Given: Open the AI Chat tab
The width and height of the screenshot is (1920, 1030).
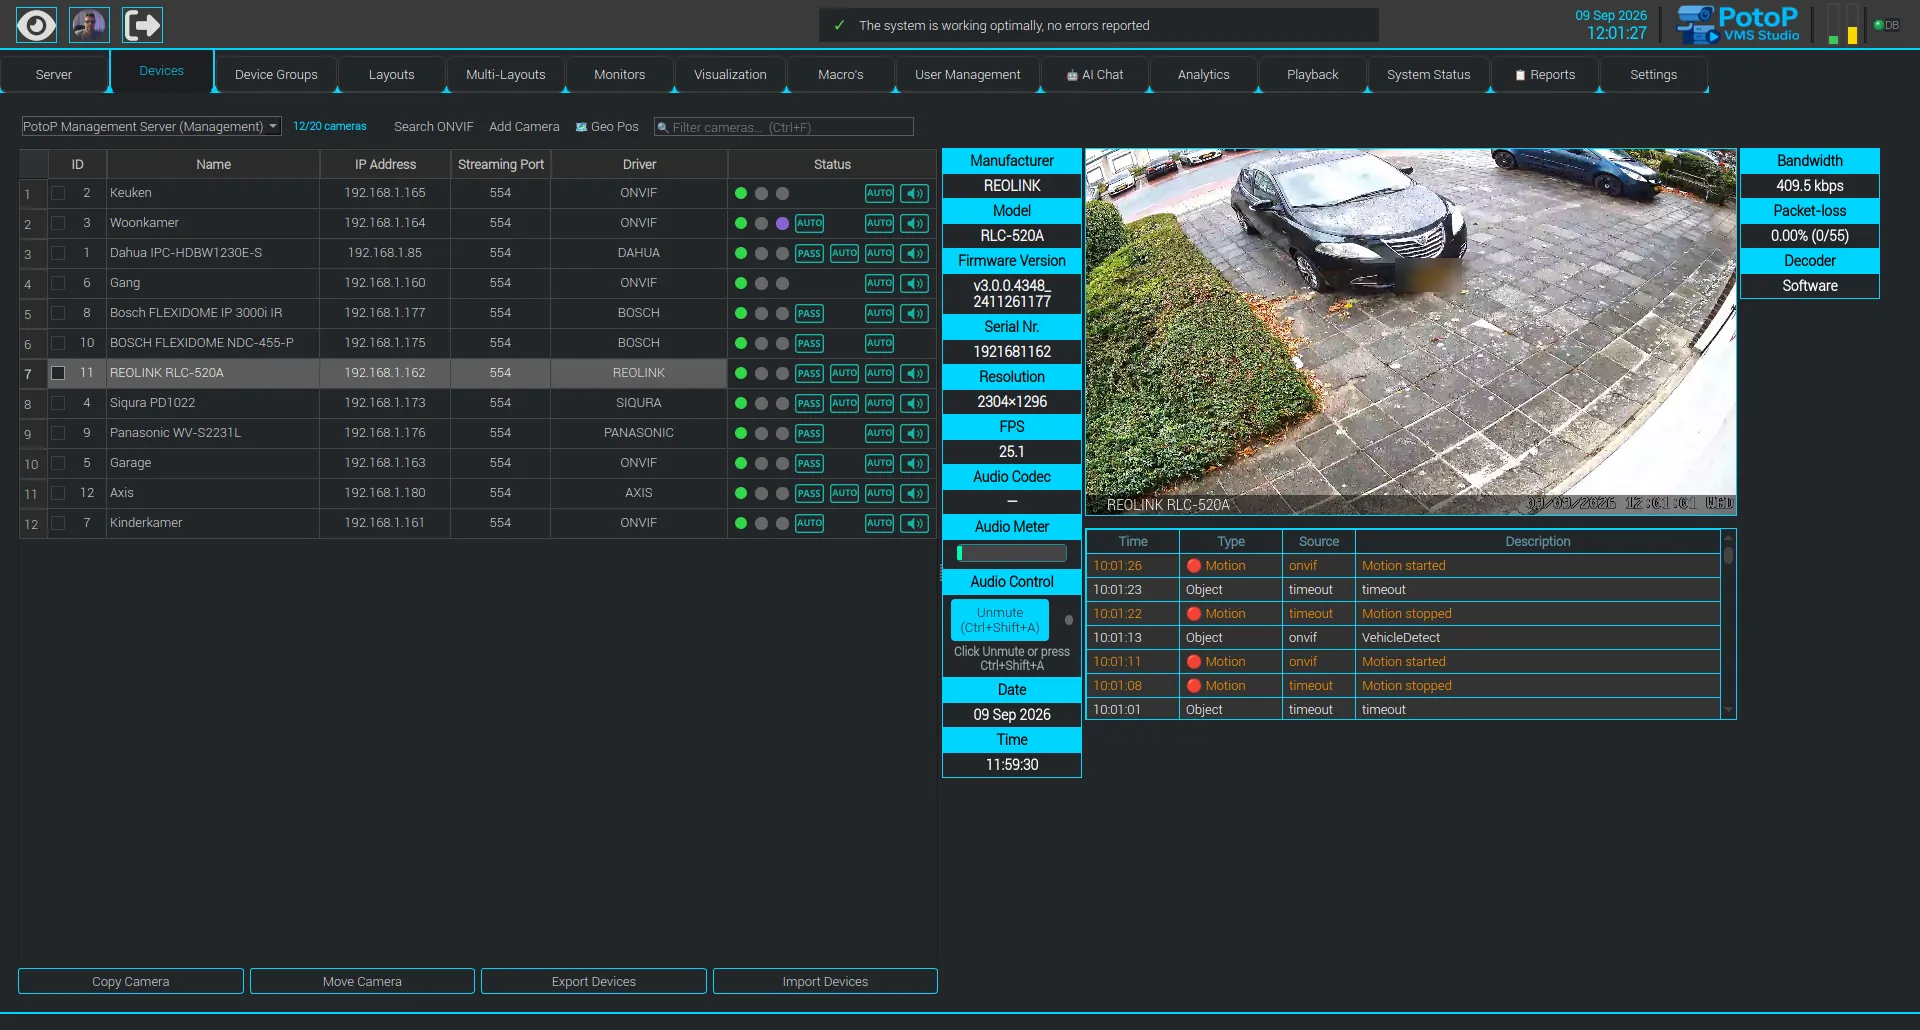Looking at the screenshot, I should click(1095, 75).
